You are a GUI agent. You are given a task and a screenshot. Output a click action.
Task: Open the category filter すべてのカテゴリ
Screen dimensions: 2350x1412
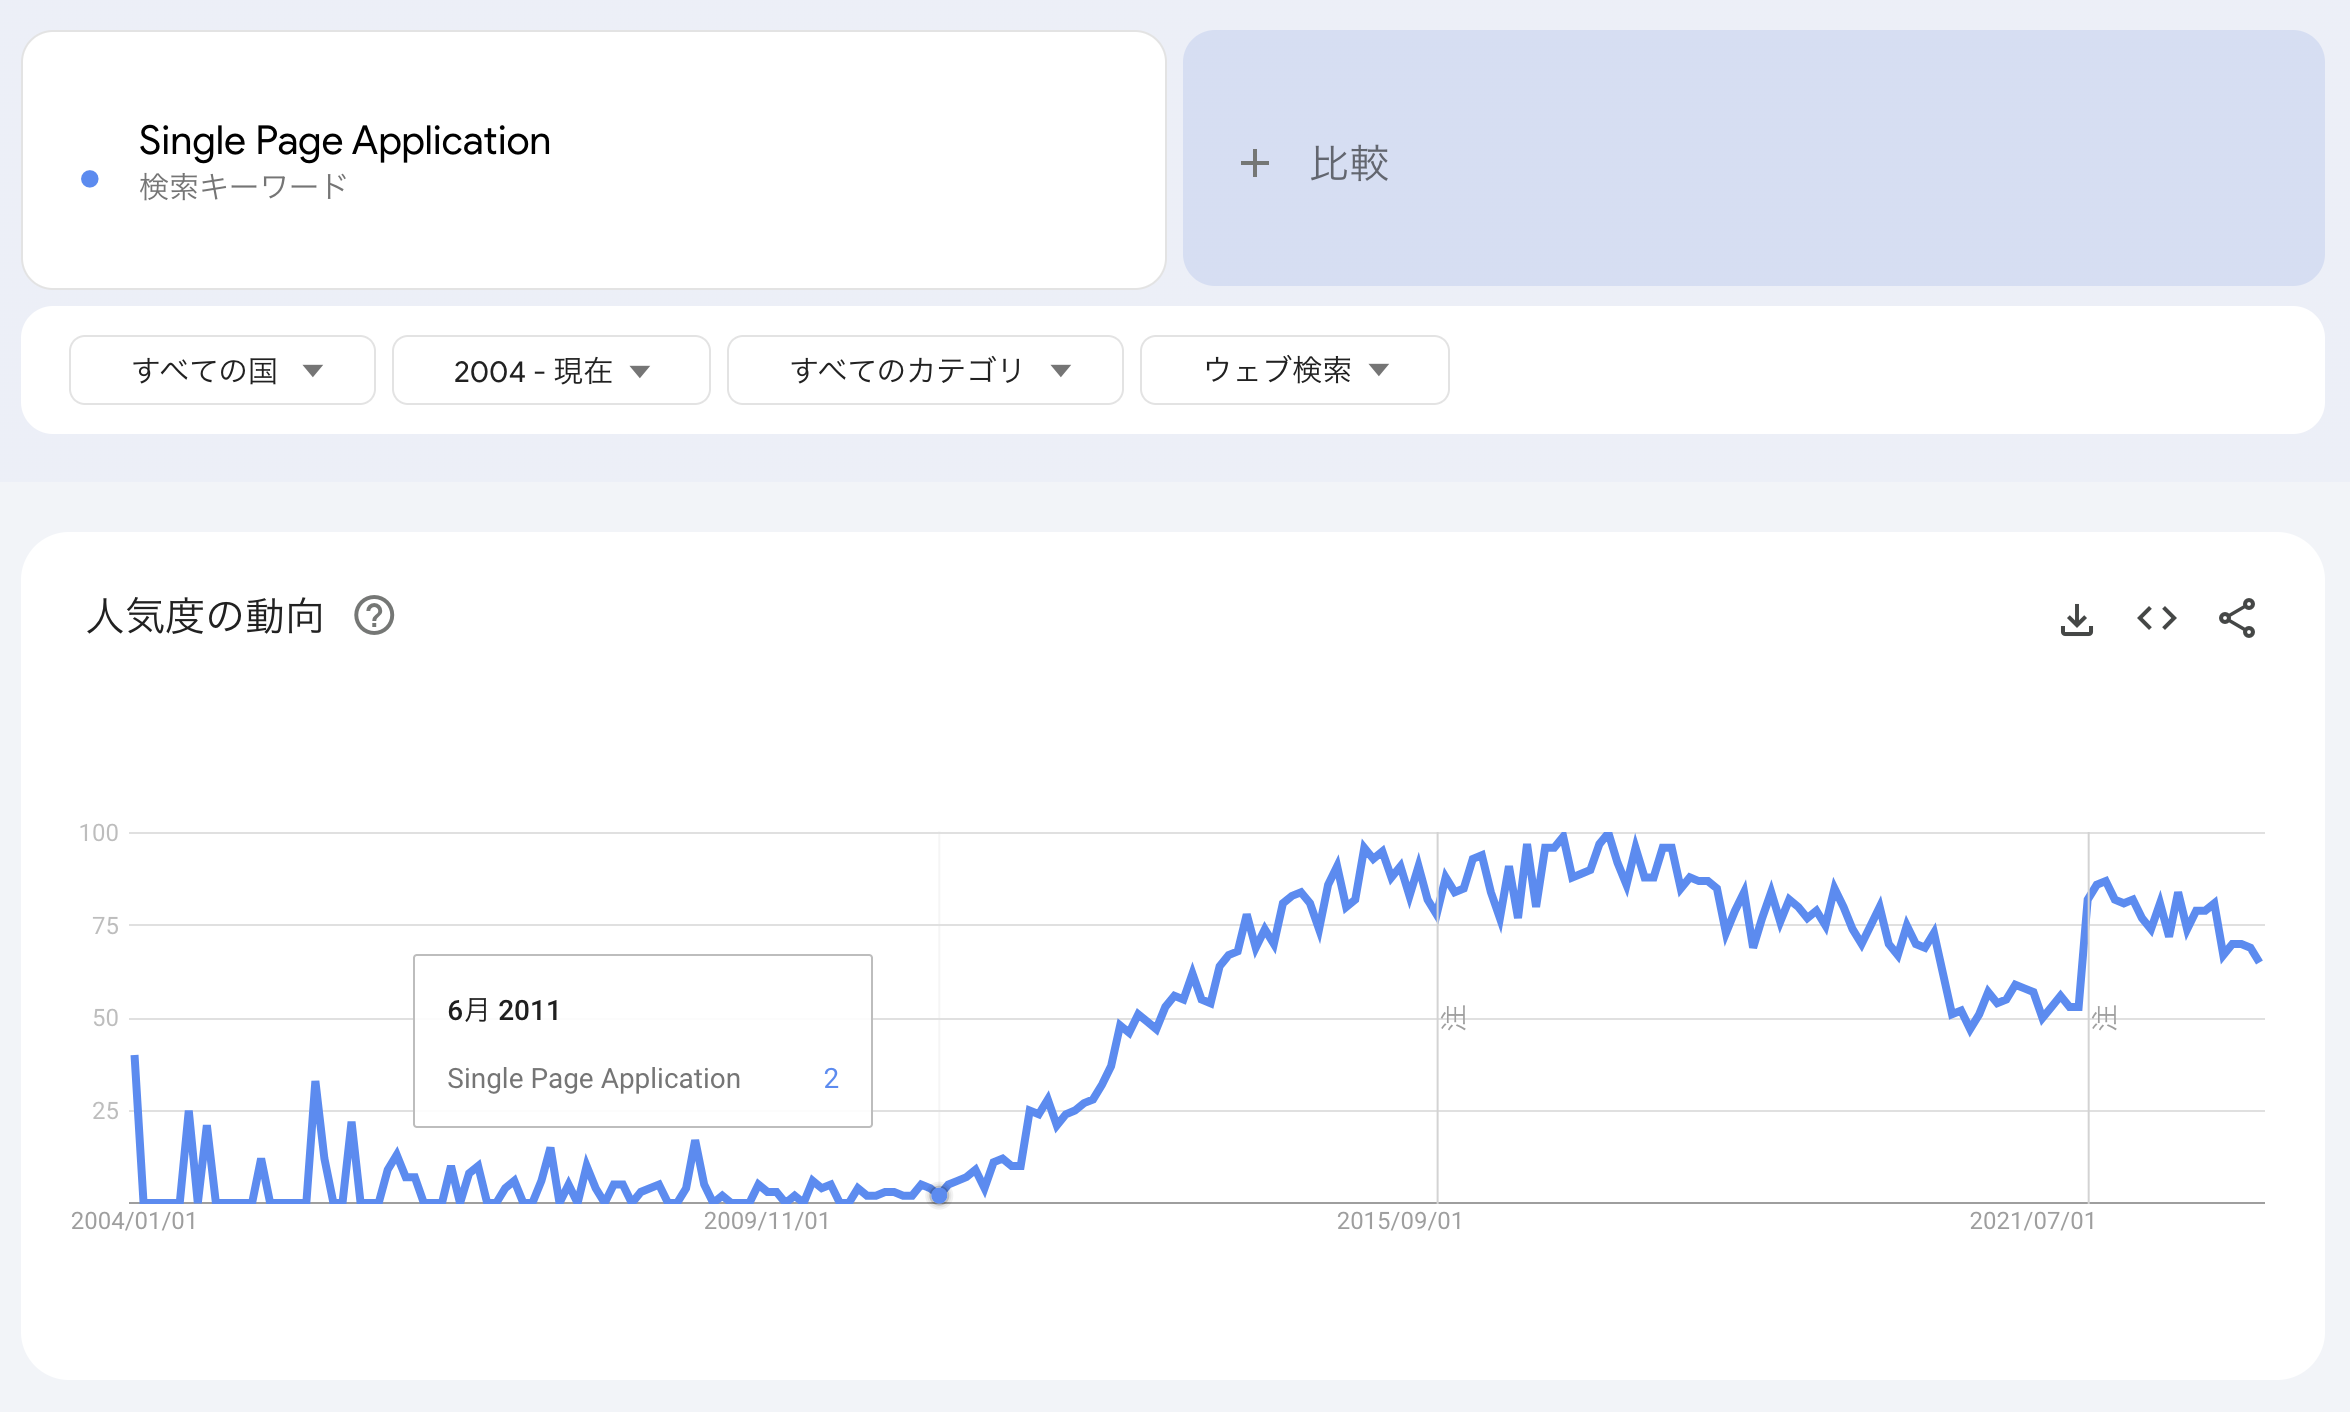pyautogui.click(x=925, y=370)
